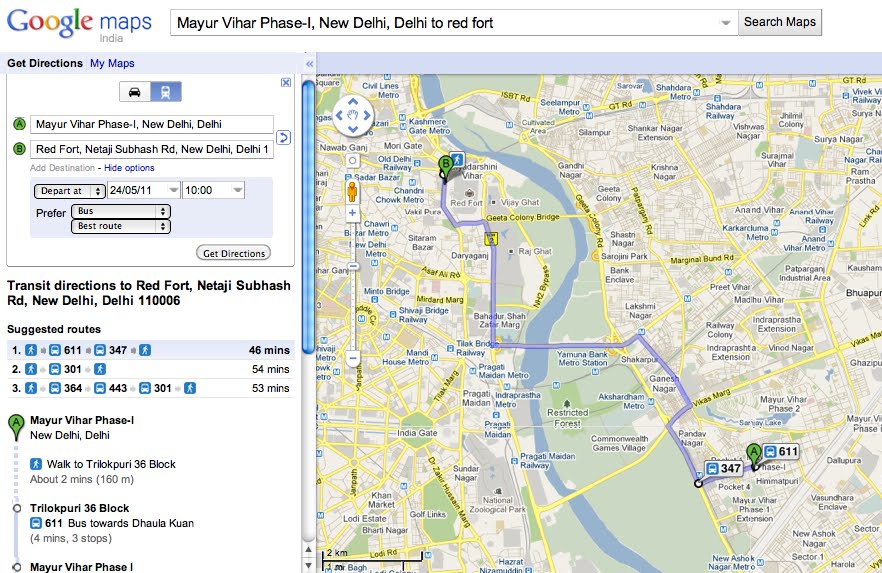This screenshot has width=882, height=573.
Task: Click green marker A beside start field
Action: point(19,124)
